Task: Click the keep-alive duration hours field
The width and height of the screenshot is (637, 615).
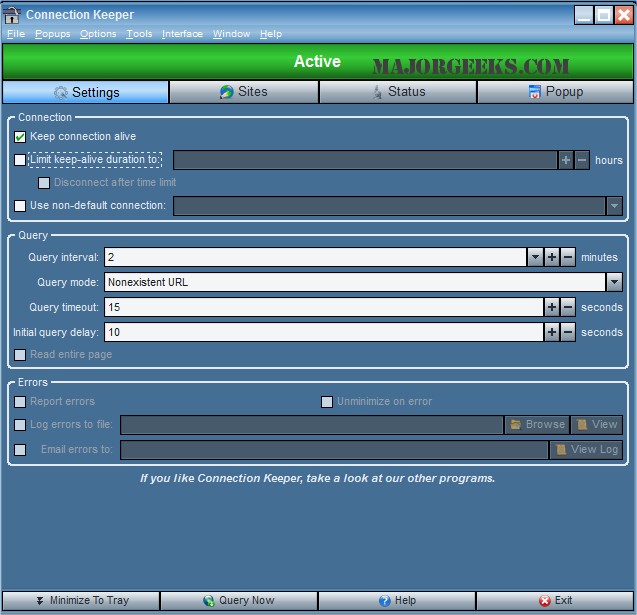Action: click(x=365, y=160)
